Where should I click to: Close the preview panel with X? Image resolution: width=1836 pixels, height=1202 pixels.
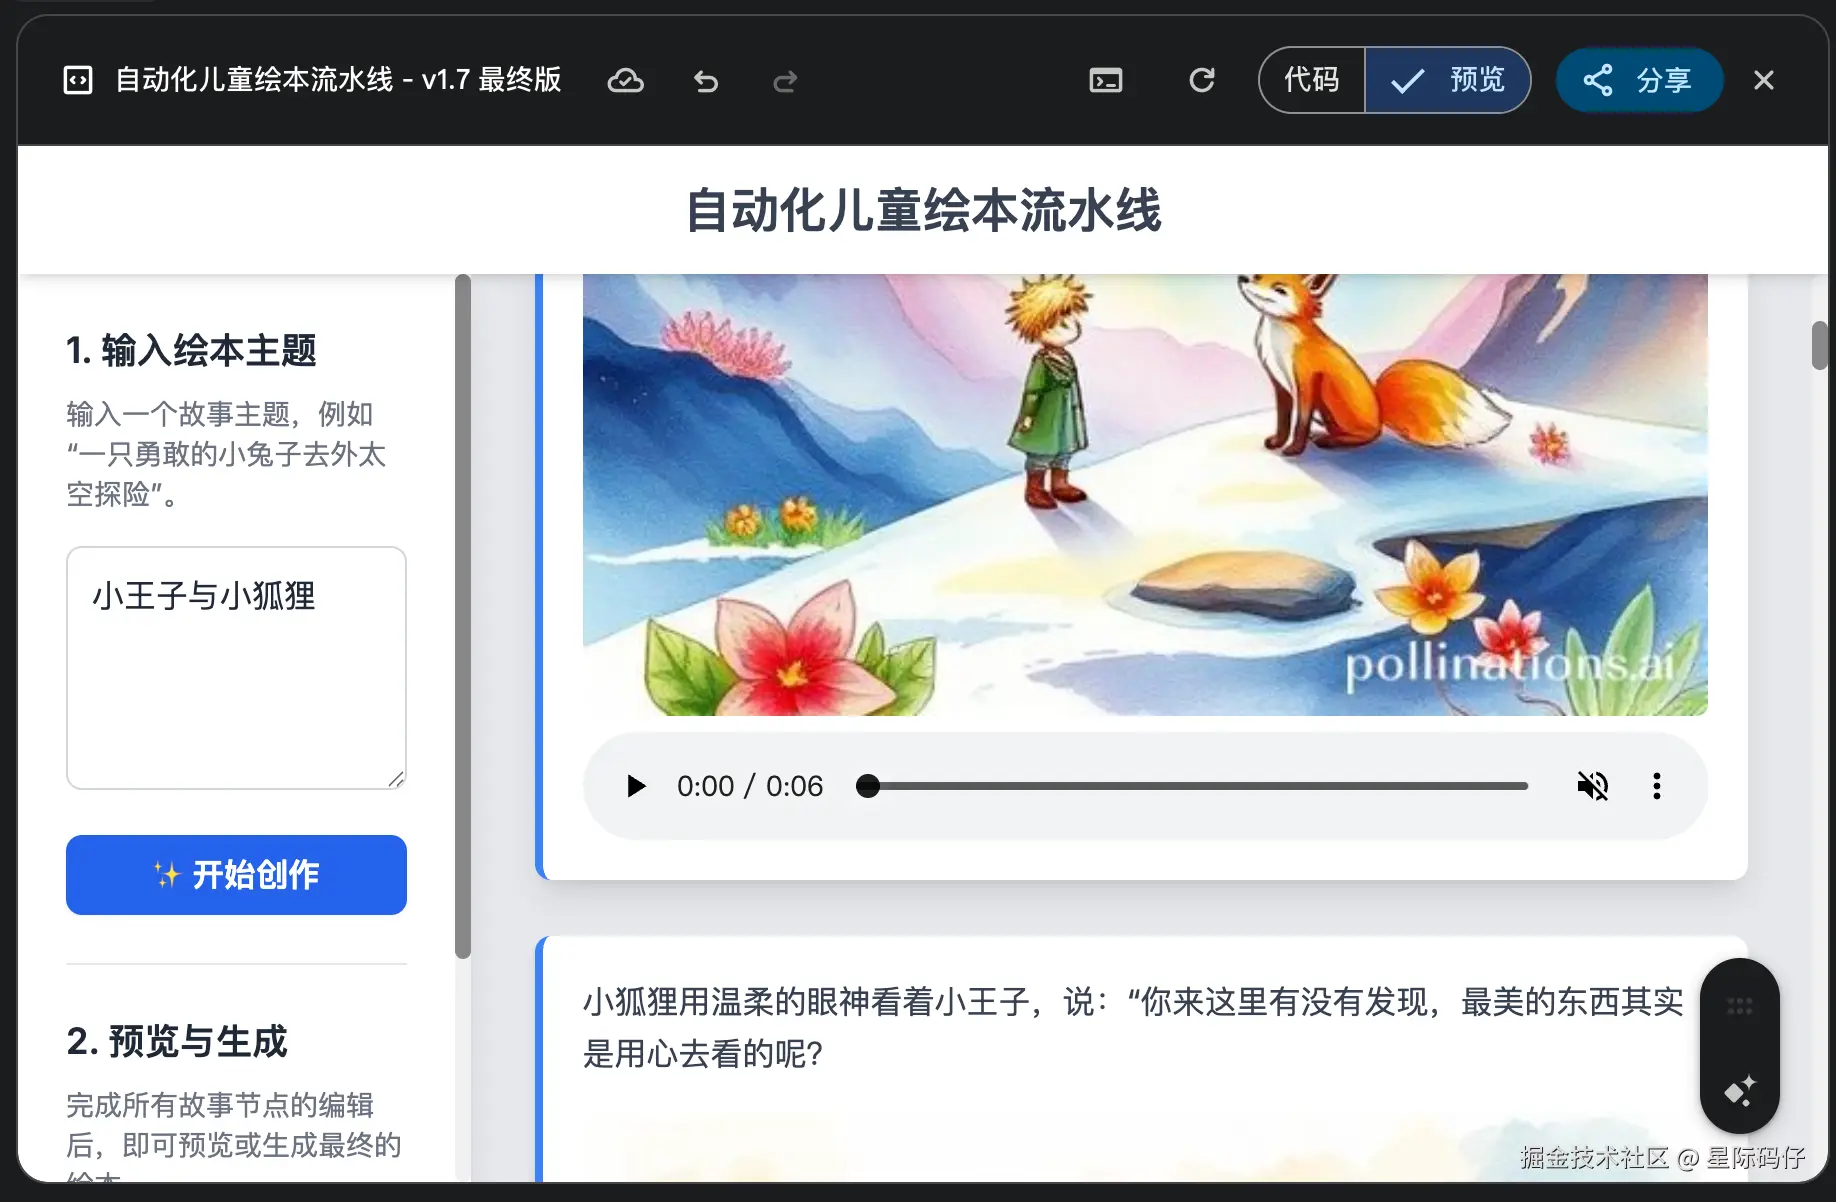[1764, 80]
